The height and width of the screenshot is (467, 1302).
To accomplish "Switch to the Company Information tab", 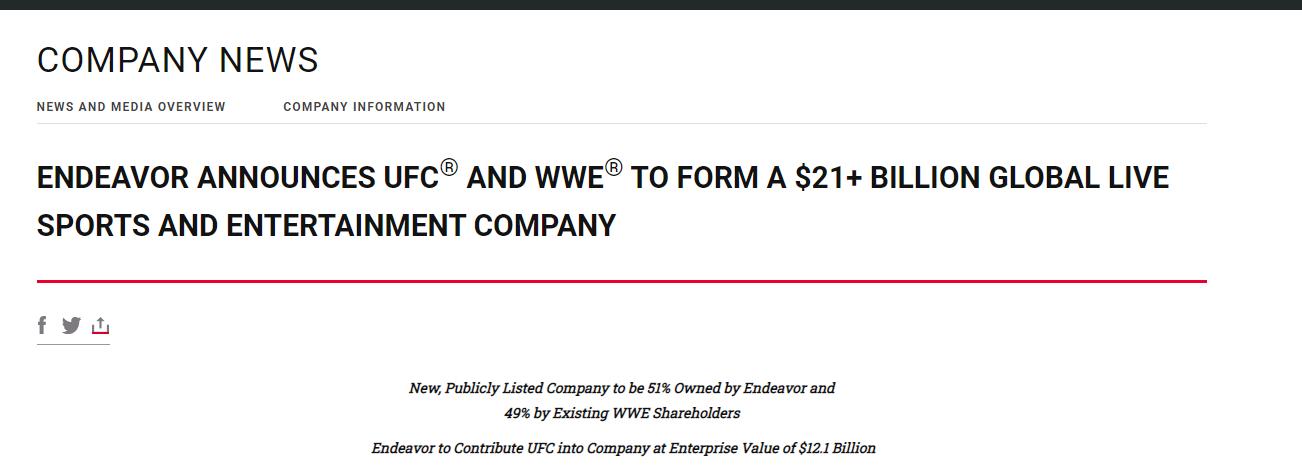I will coord(364,107).
